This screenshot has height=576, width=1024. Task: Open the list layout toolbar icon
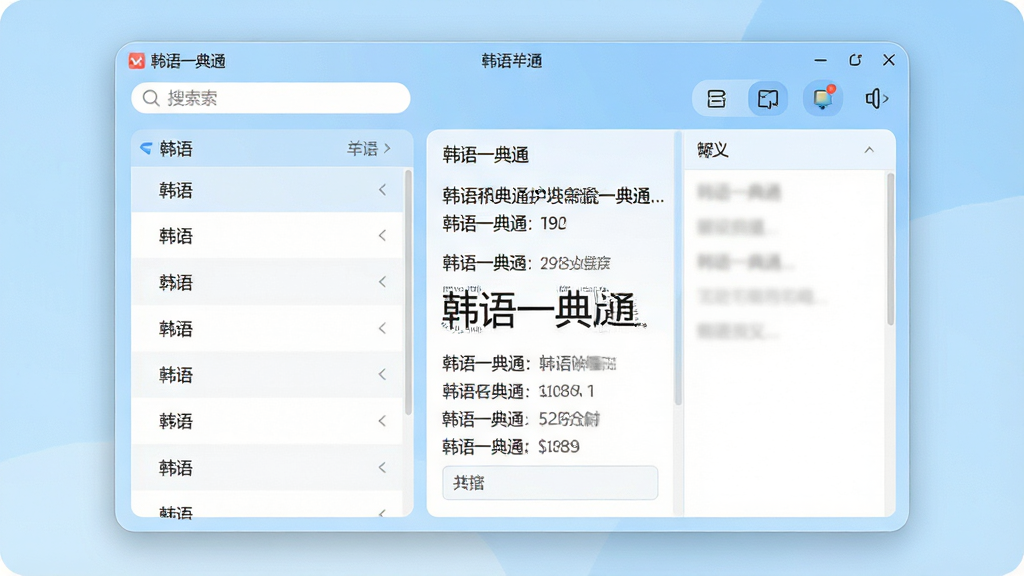pos(716,99)
